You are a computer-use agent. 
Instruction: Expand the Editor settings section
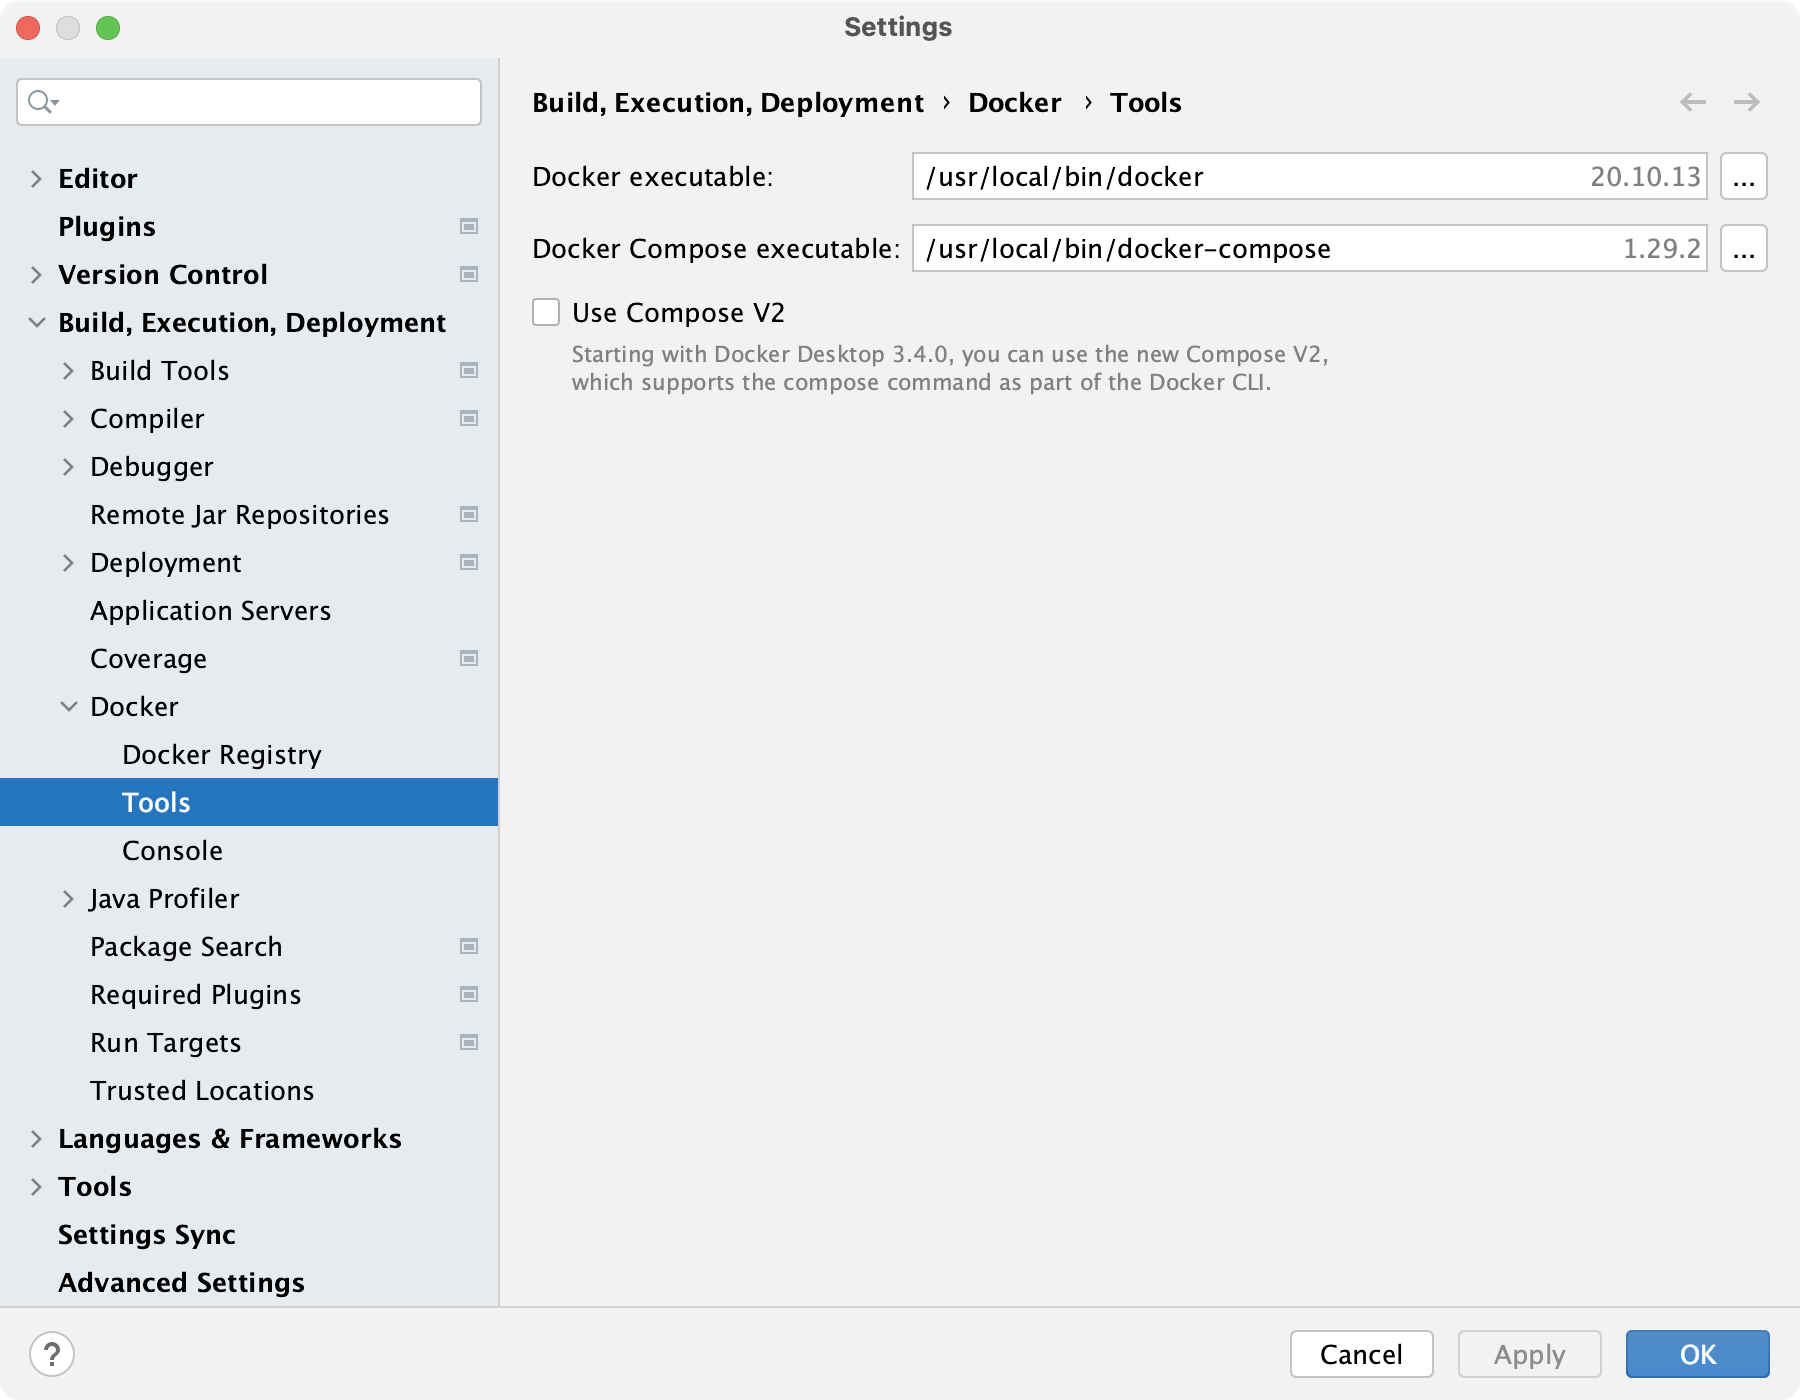[37, 179]
